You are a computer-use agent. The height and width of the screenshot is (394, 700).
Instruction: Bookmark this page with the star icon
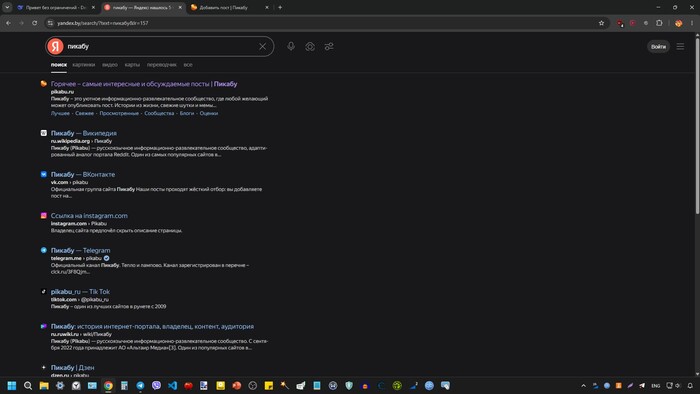click(601, 23)
